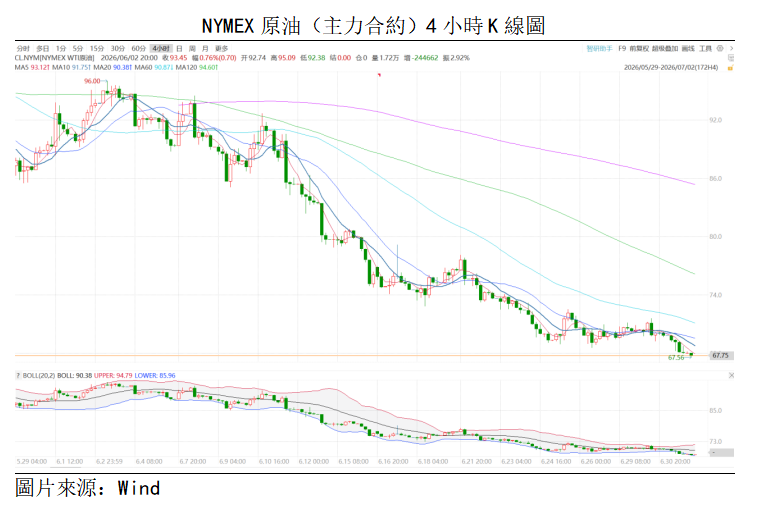The image size is (773, 511).
Task: Open chart settings gear icon
Action: tap(720, 48)
